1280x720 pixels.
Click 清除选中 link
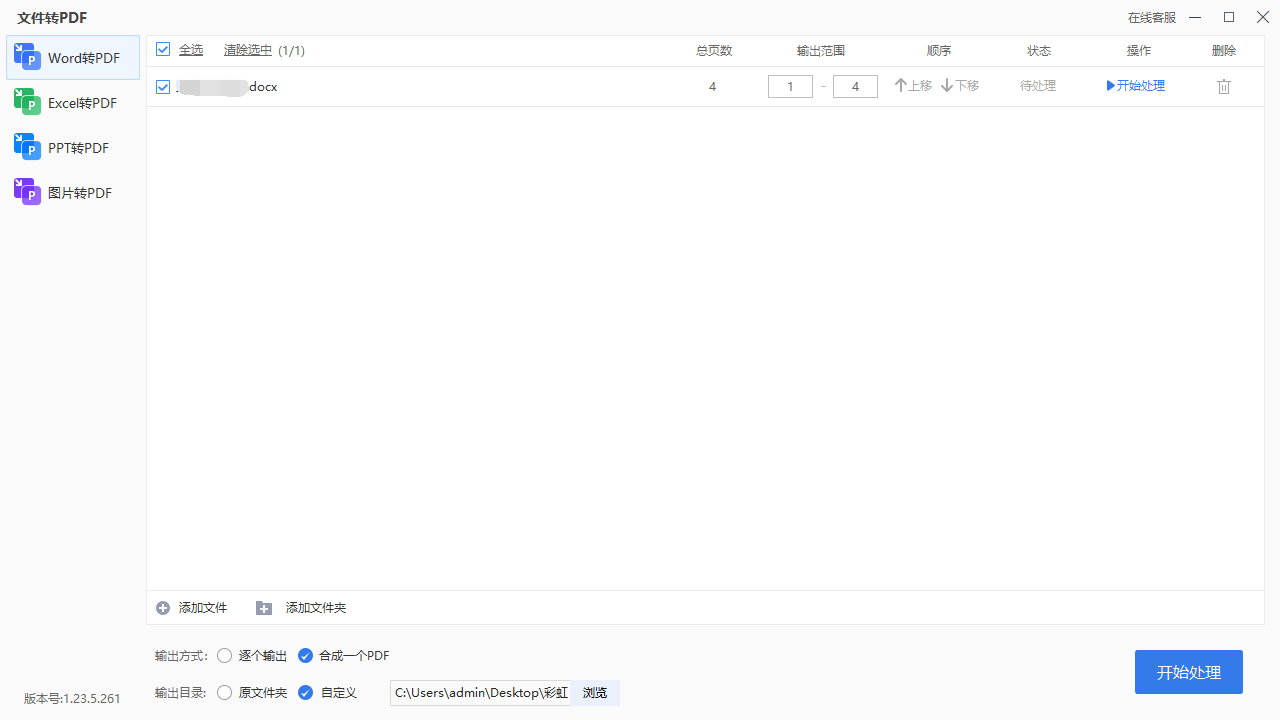tap(247, 50)
